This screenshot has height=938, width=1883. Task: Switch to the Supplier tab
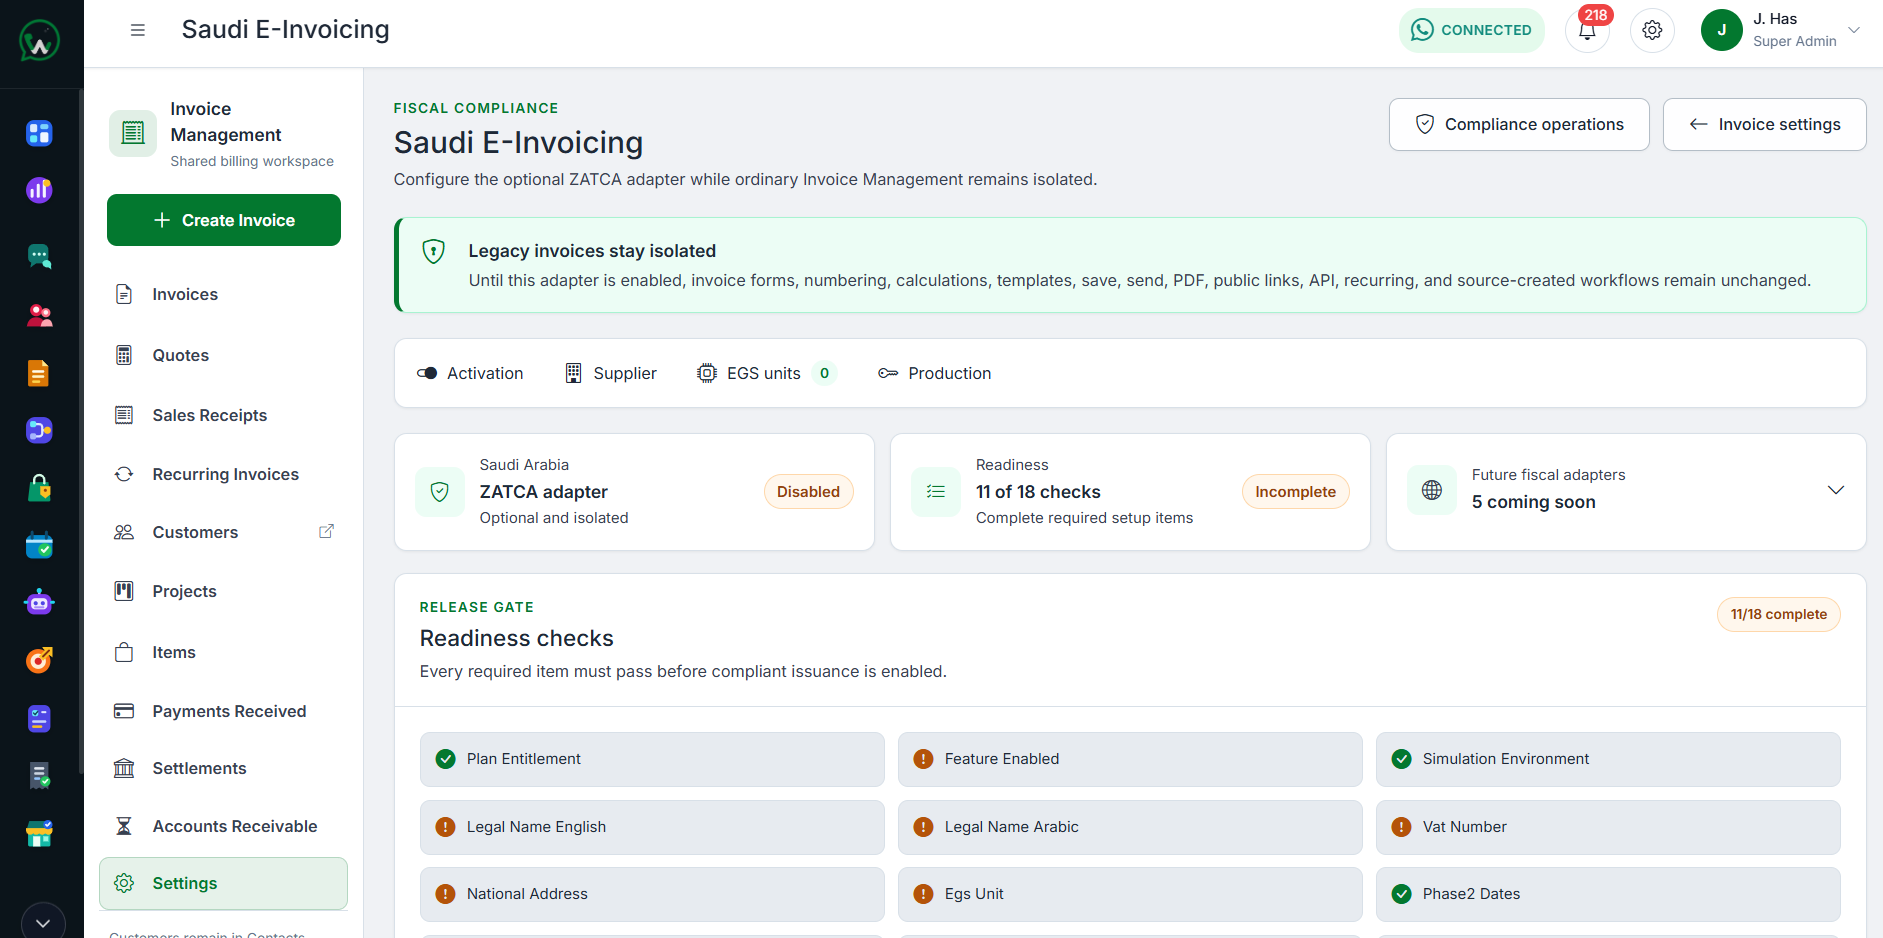click(x=611, y=373)
